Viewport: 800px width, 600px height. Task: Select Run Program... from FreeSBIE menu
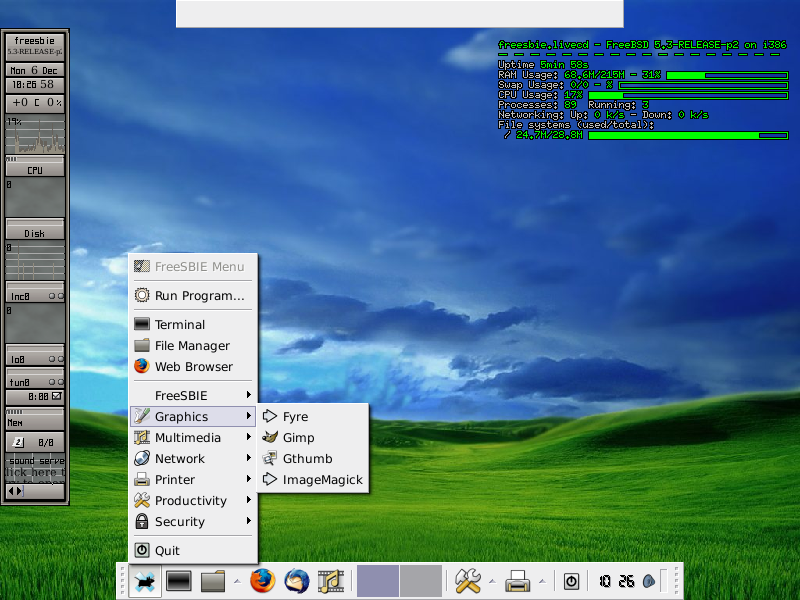coord(193,295)
